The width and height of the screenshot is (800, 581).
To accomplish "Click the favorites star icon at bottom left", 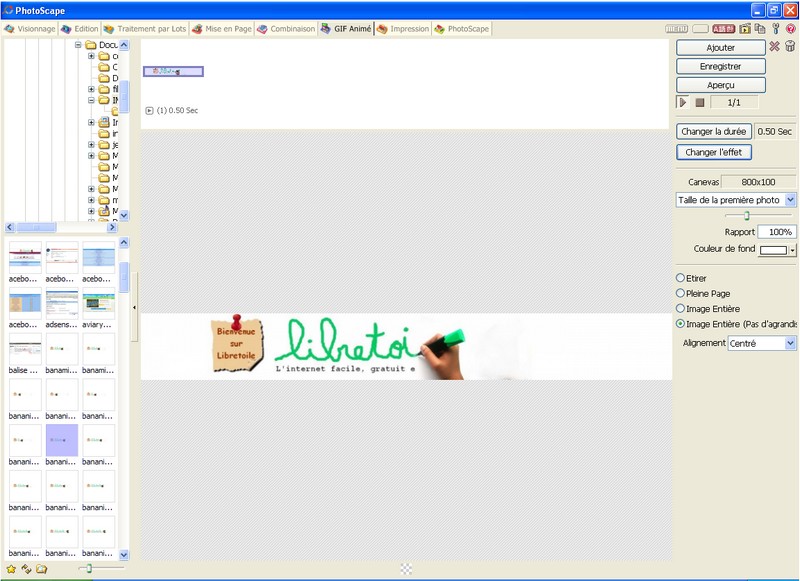I will tap(11, 569).
